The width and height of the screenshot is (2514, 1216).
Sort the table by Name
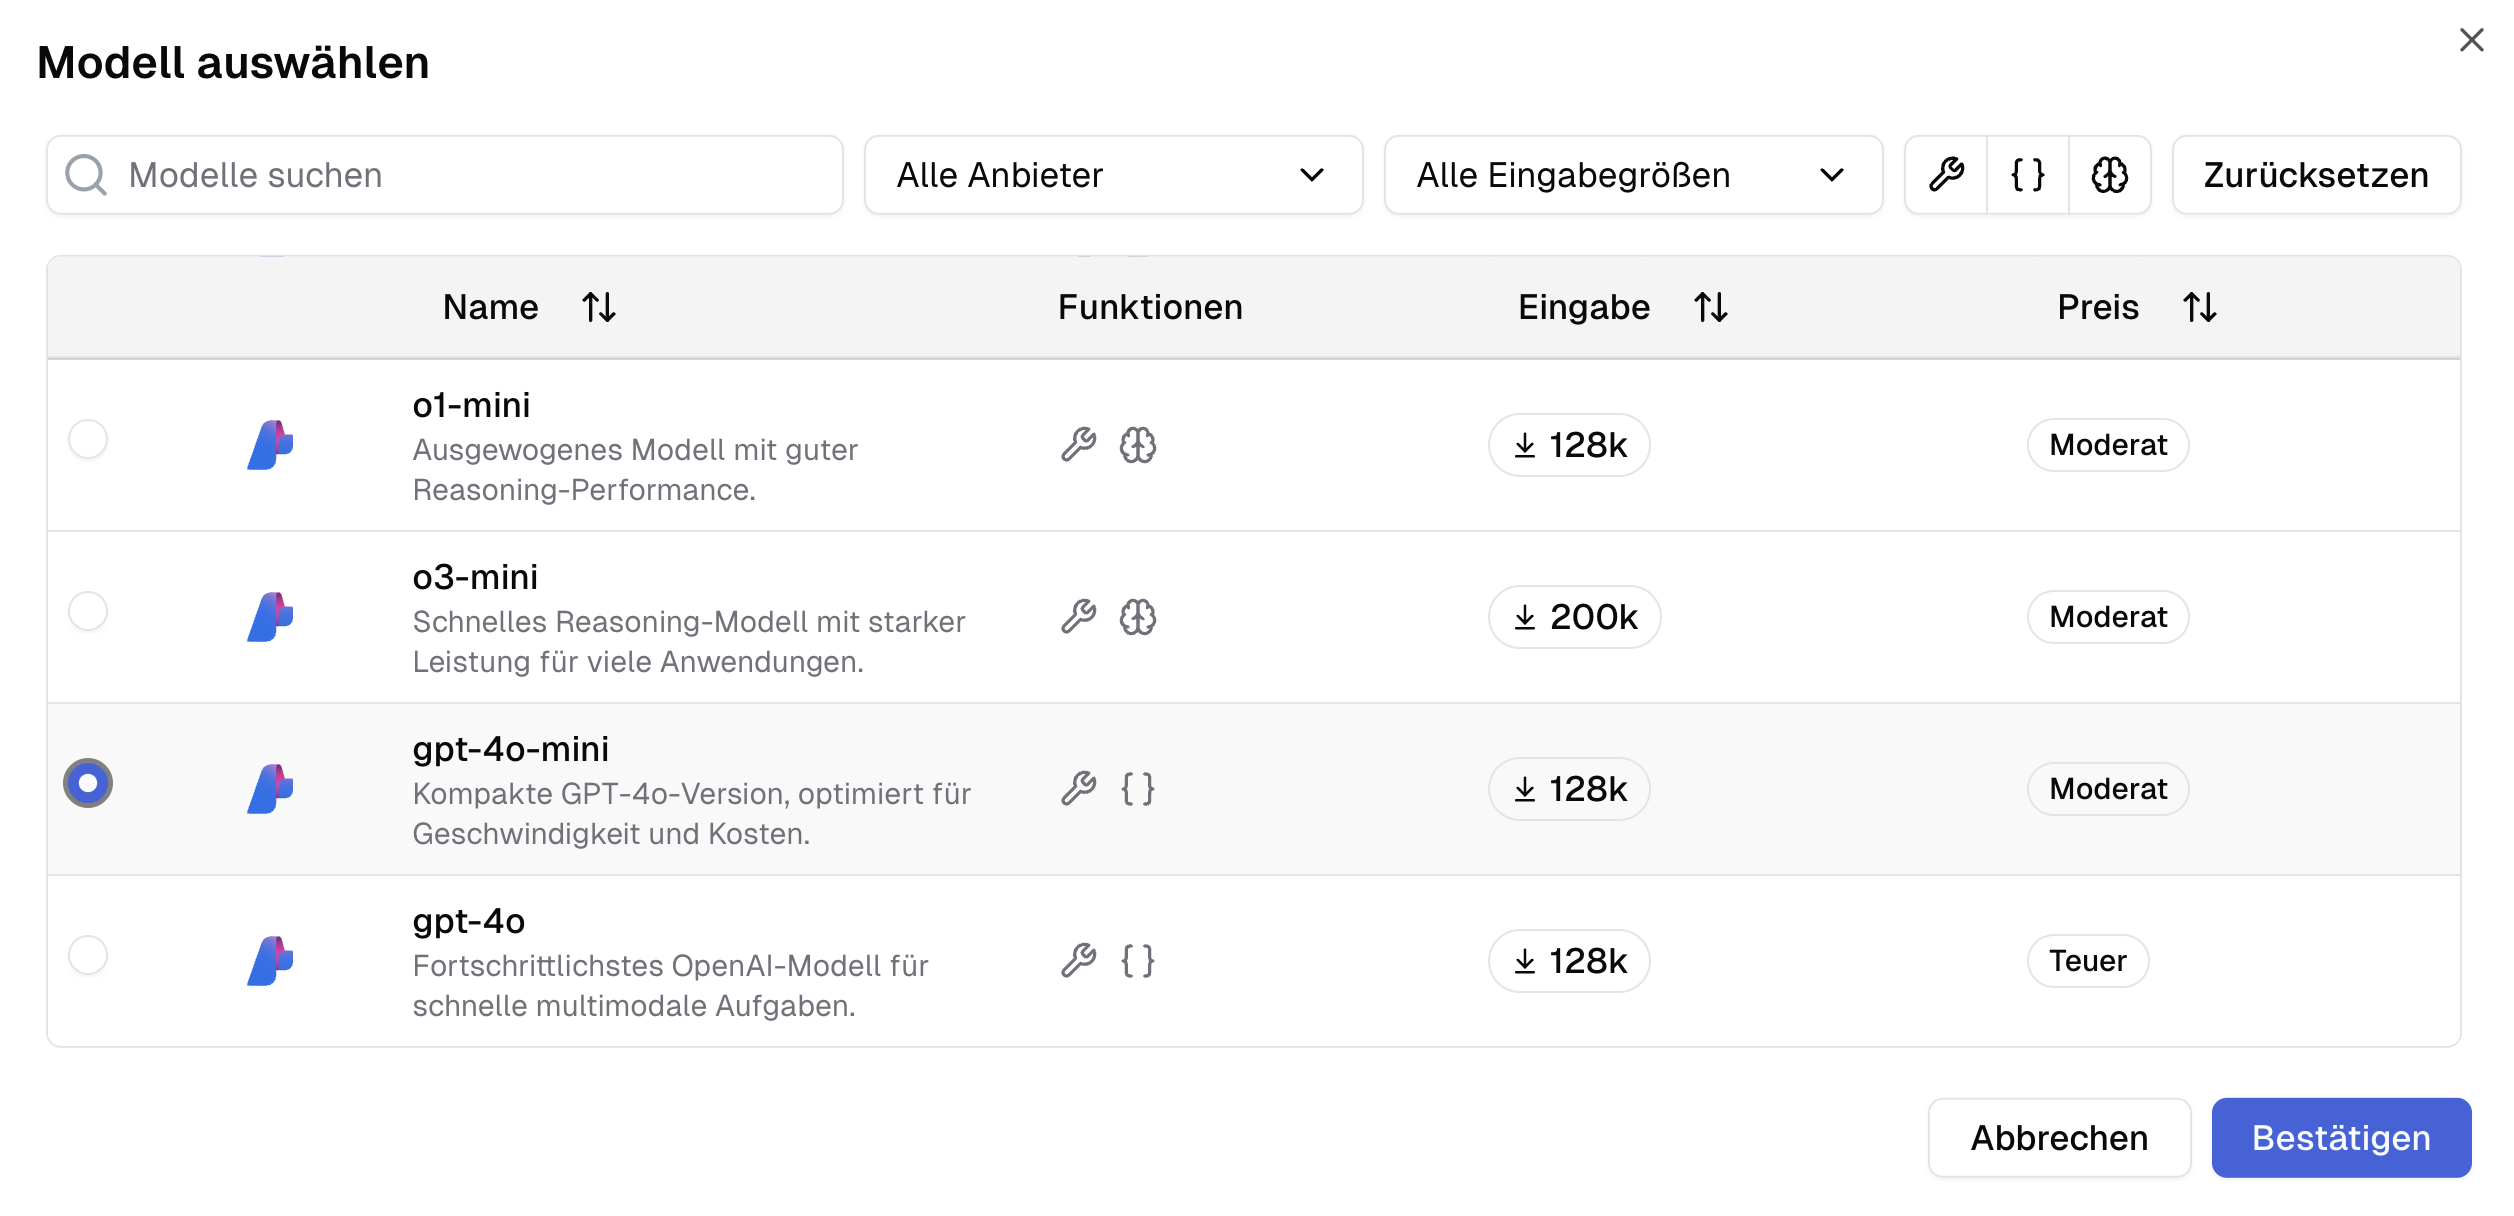600,307
